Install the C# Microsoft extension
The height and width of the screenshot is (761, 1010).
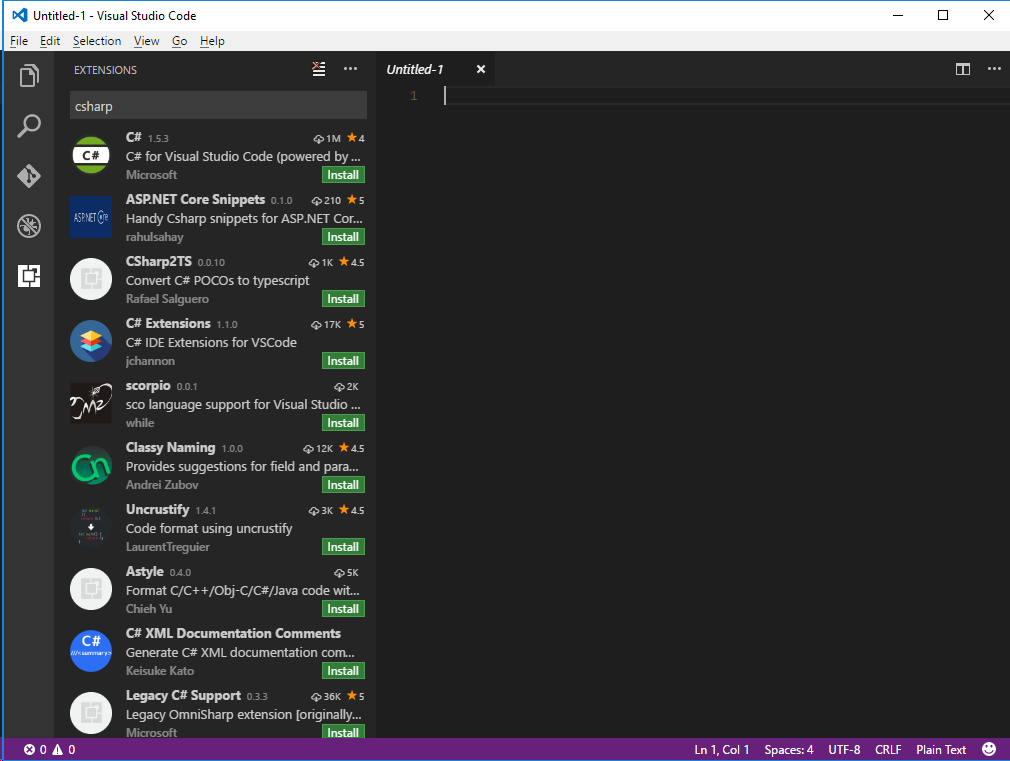coord(343,175)
